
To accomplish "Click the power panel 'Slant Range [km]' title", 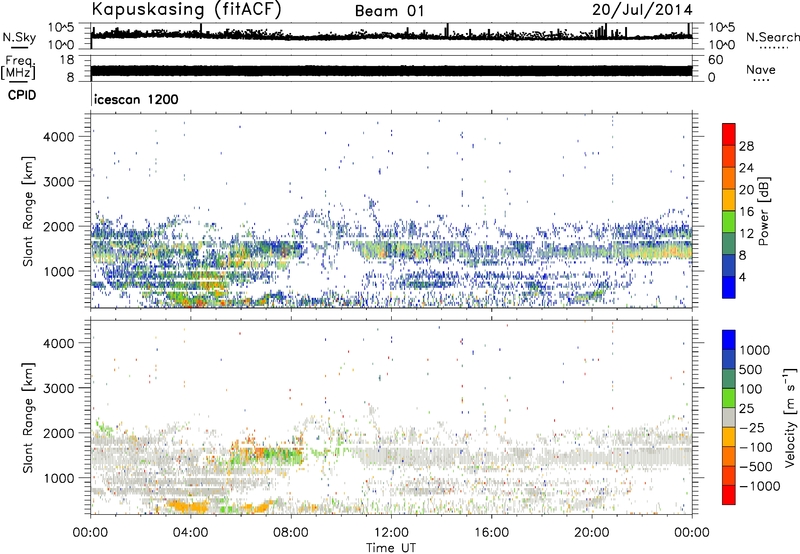I will click(28, 211).
